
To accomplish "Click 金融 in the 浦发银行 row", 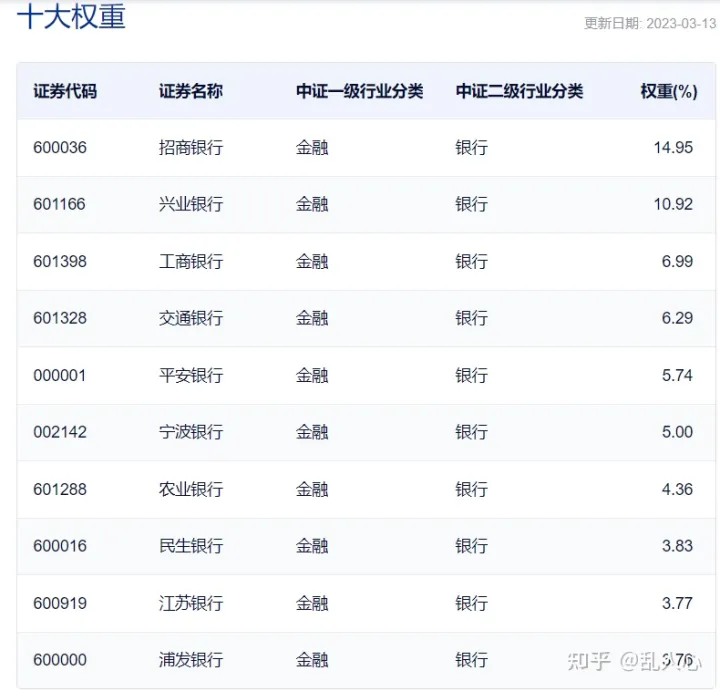I will point(312,660).
